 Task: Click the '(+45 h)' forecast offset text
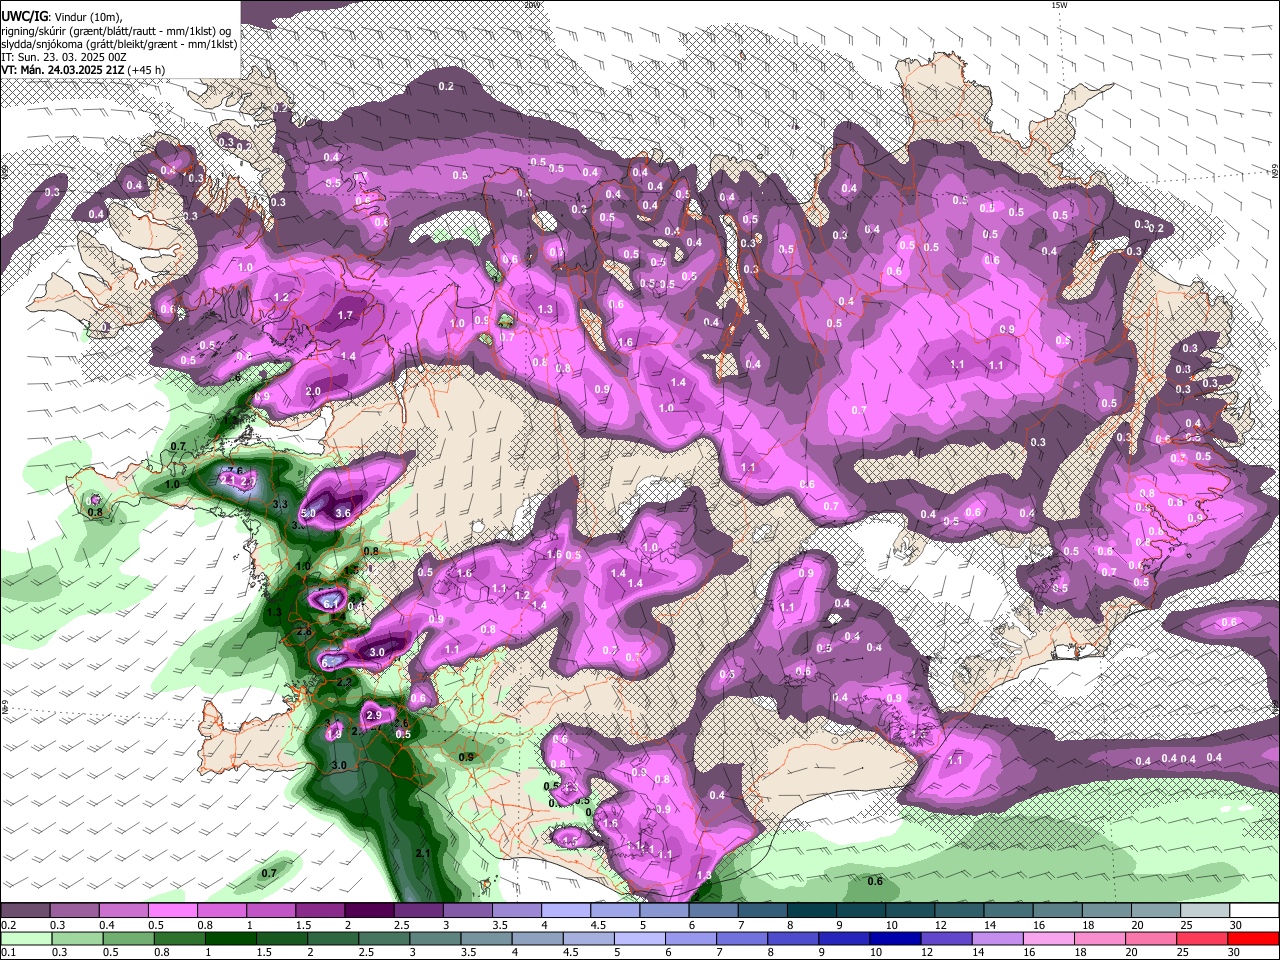[148, 70]
